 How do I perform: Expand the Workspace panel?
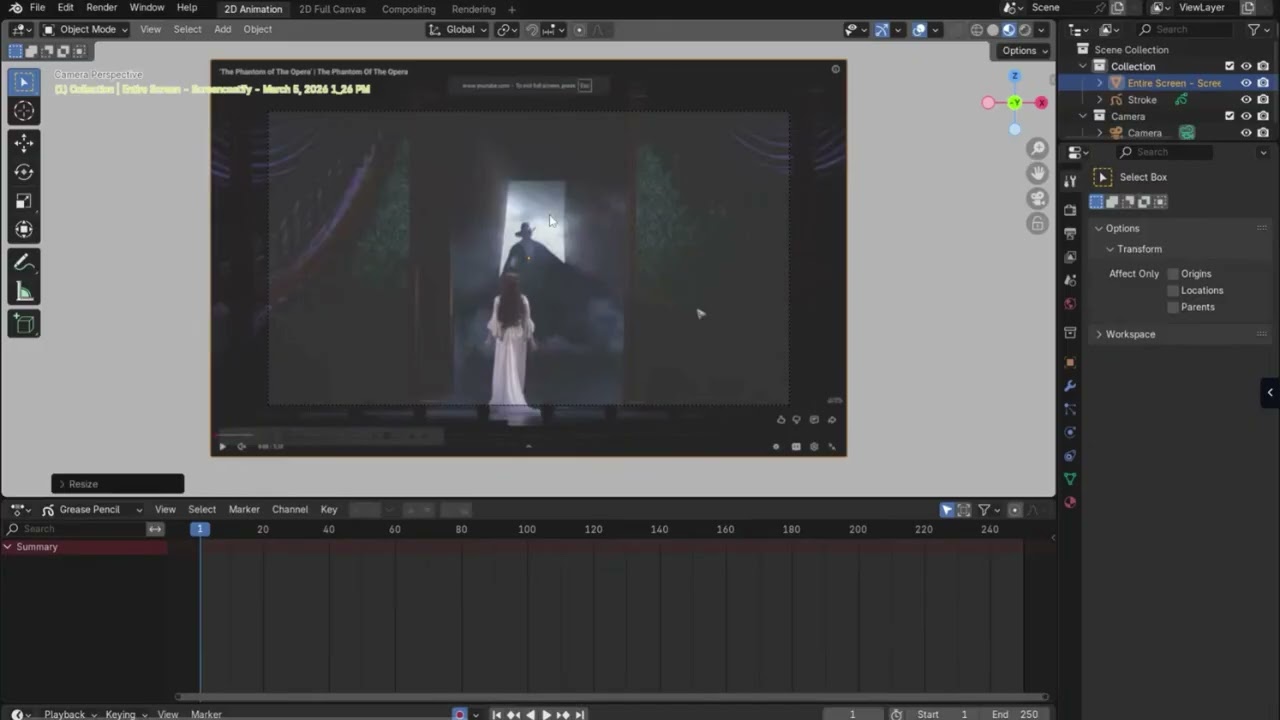coord(1099,334)
